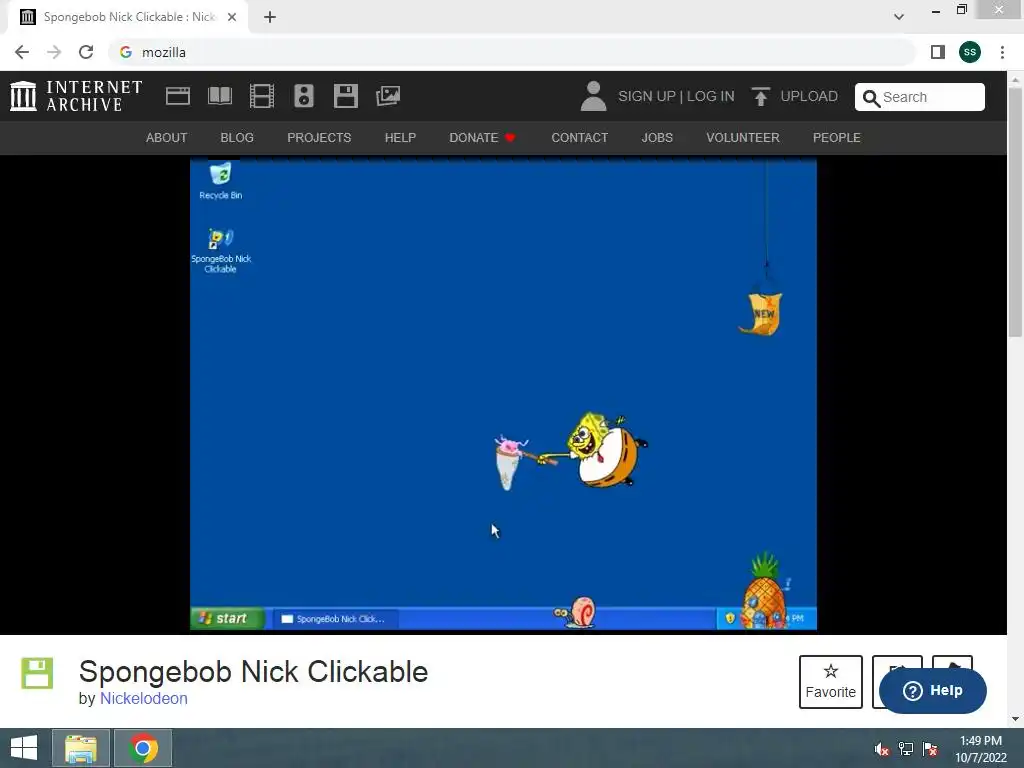Screen dimensions: 1024x768
Task: Open the HELP menu item
Action: pos(400,138)
